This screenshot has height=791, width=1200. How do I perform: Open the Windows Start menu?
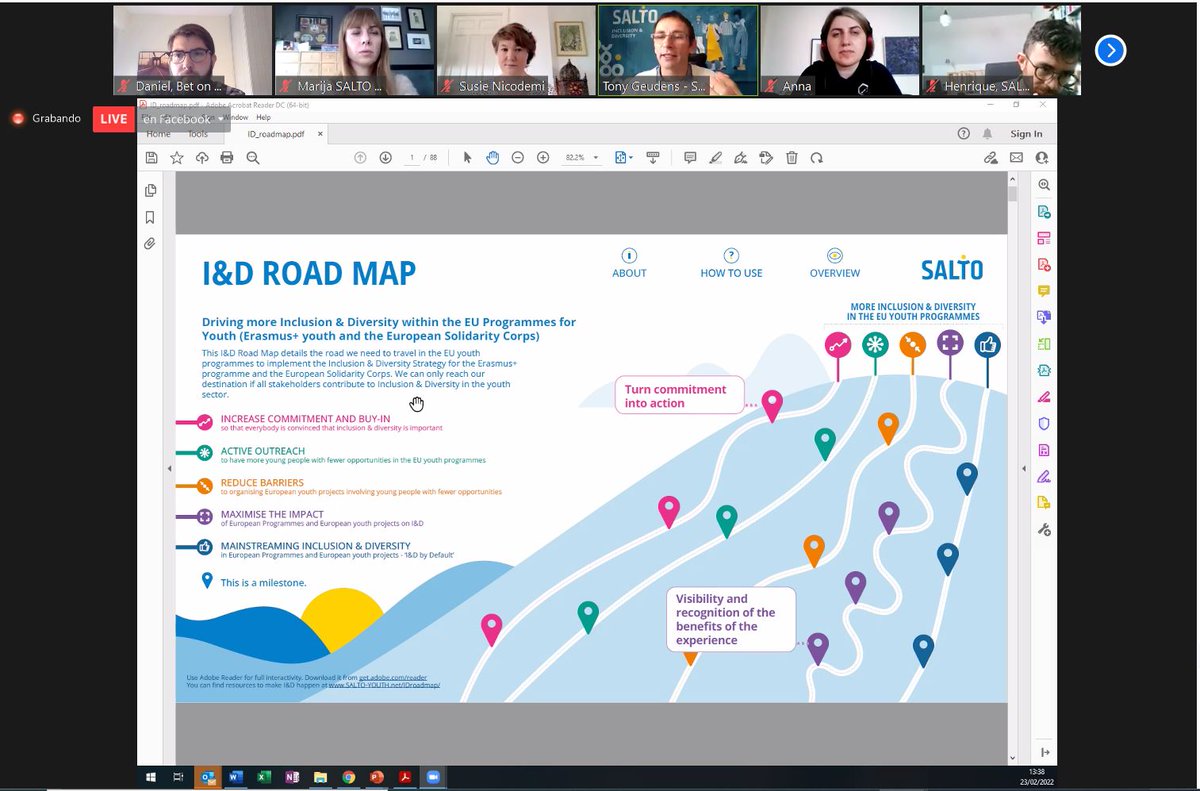point(151,777)
